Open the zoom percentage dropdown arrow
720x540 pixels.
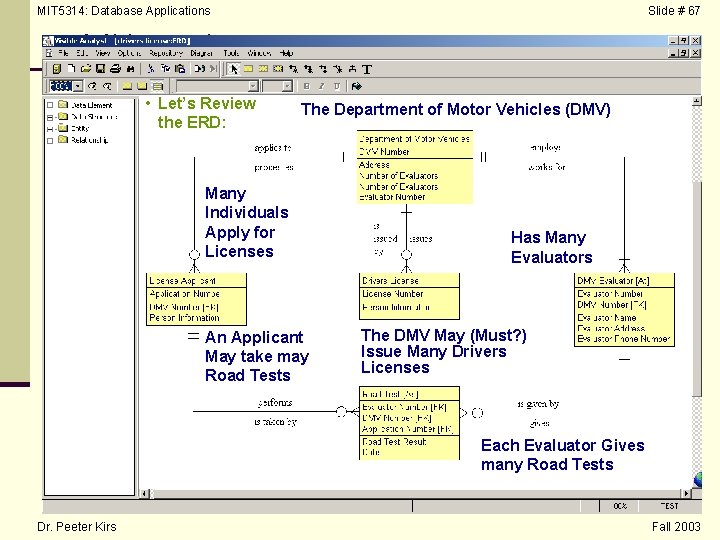[78, 86]
